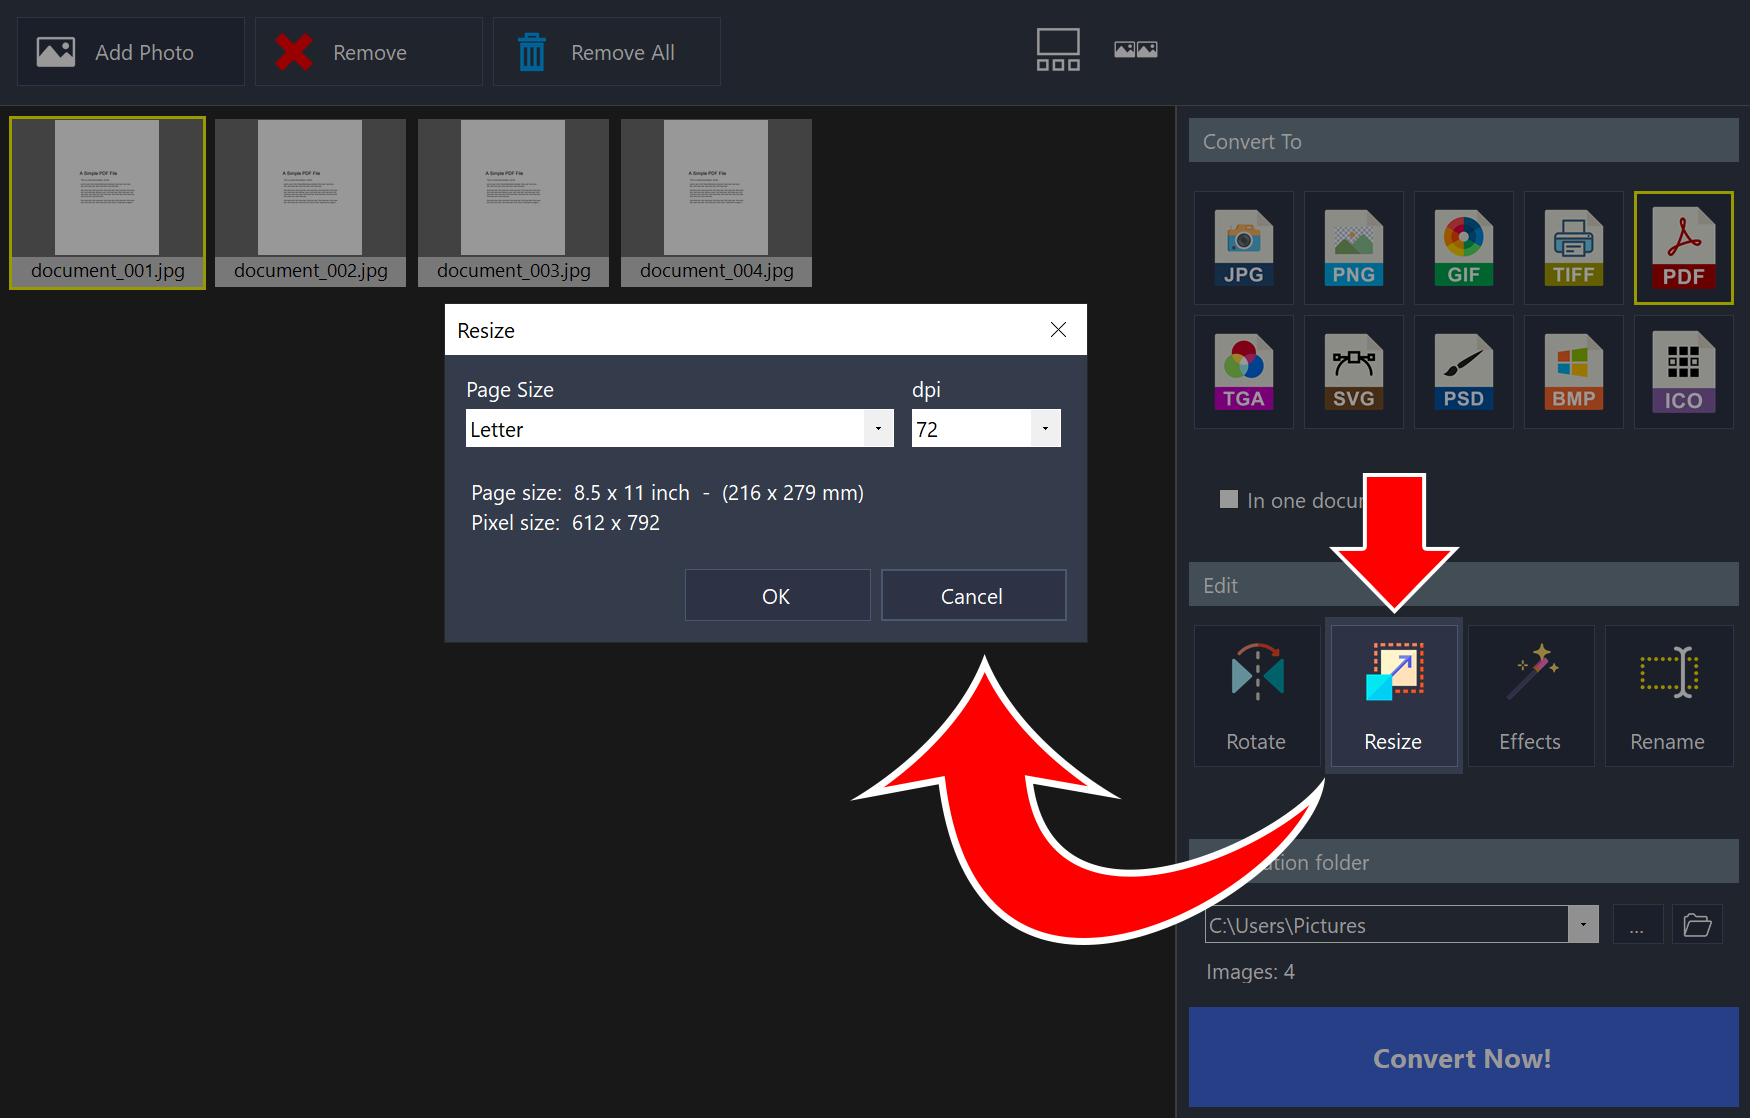Select the document_001.jpg thumbnail
This screenshot has height=1118, width=1750.
point(107,203)
